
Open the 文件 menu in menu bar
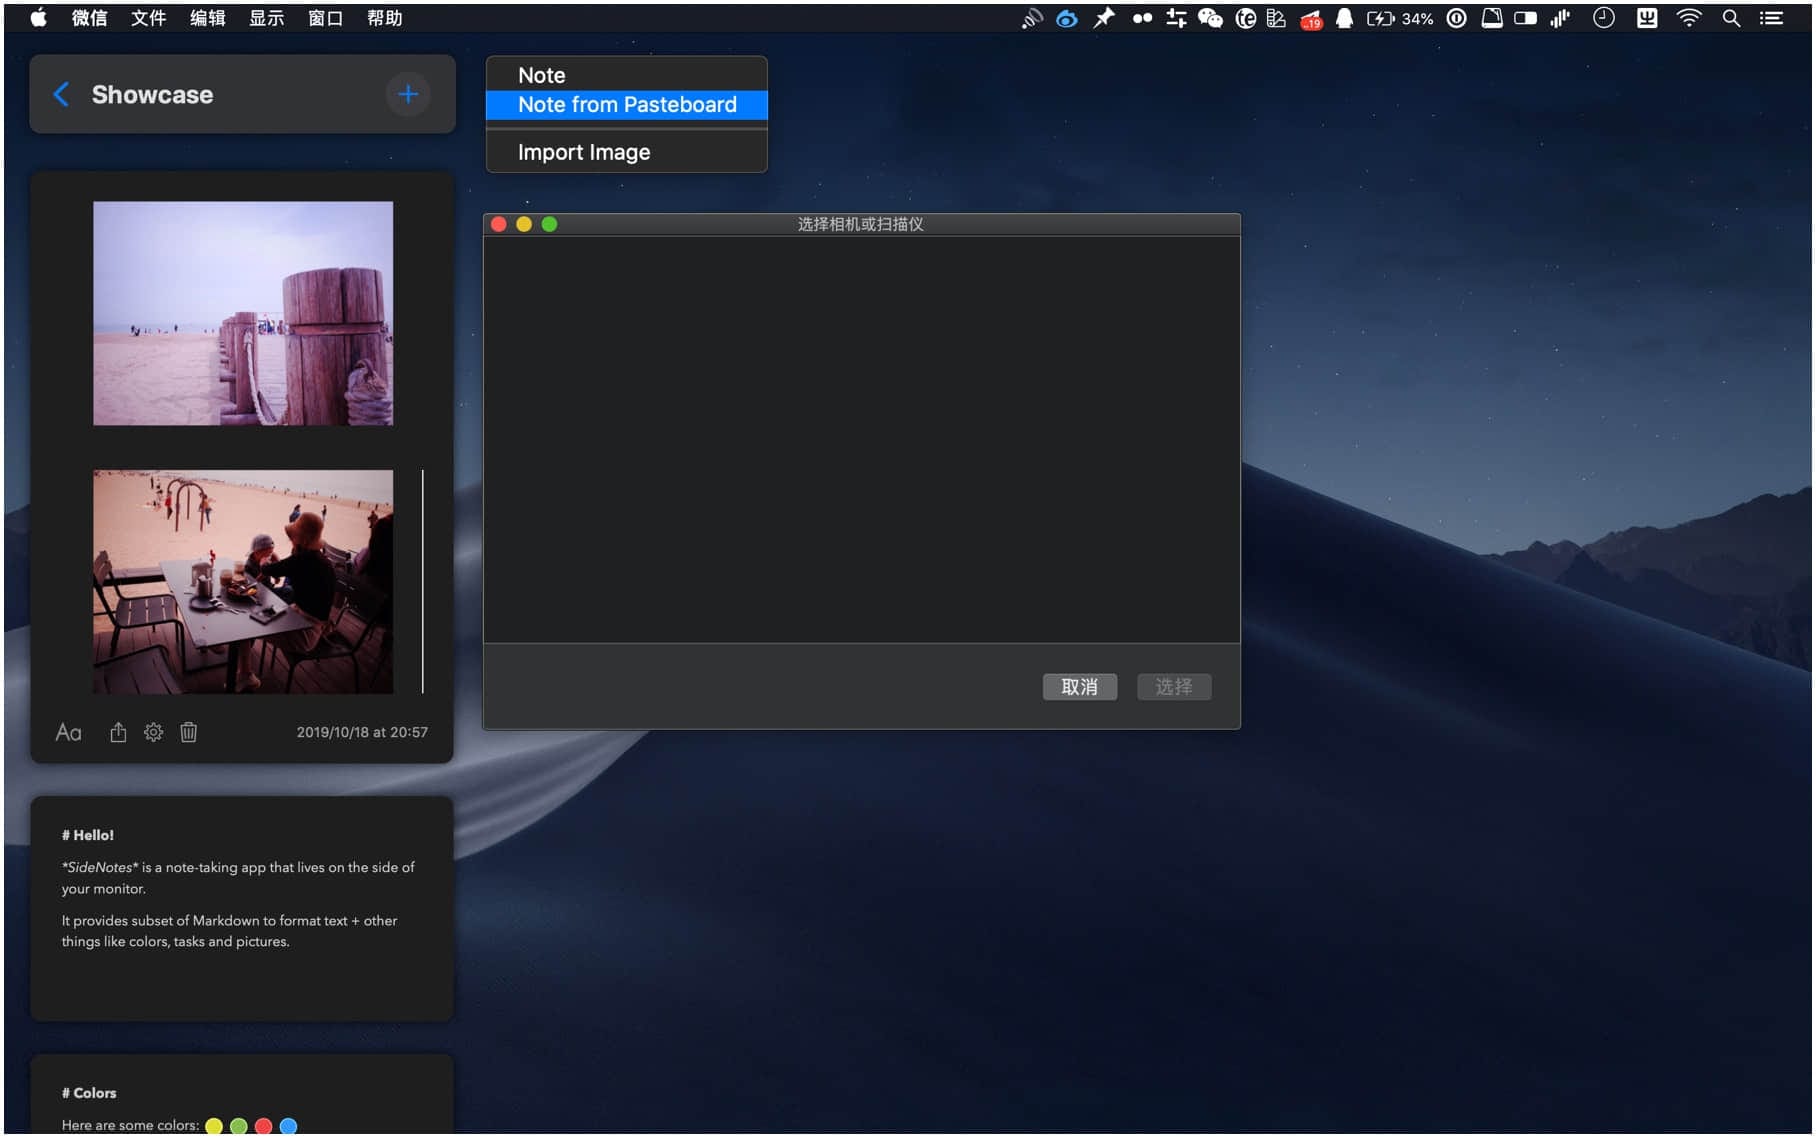click(148, 18)
